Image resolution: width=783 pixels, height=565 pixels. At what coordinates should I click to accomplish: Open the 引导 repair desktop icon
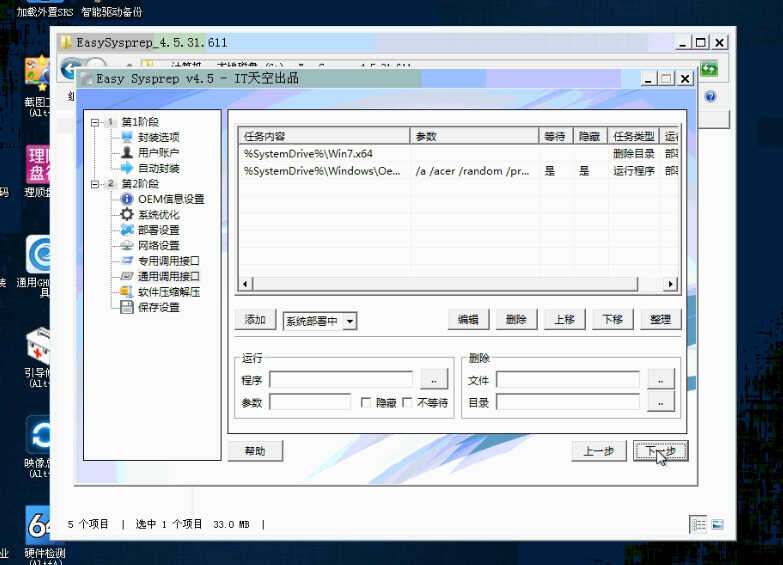tap(38, 346)
